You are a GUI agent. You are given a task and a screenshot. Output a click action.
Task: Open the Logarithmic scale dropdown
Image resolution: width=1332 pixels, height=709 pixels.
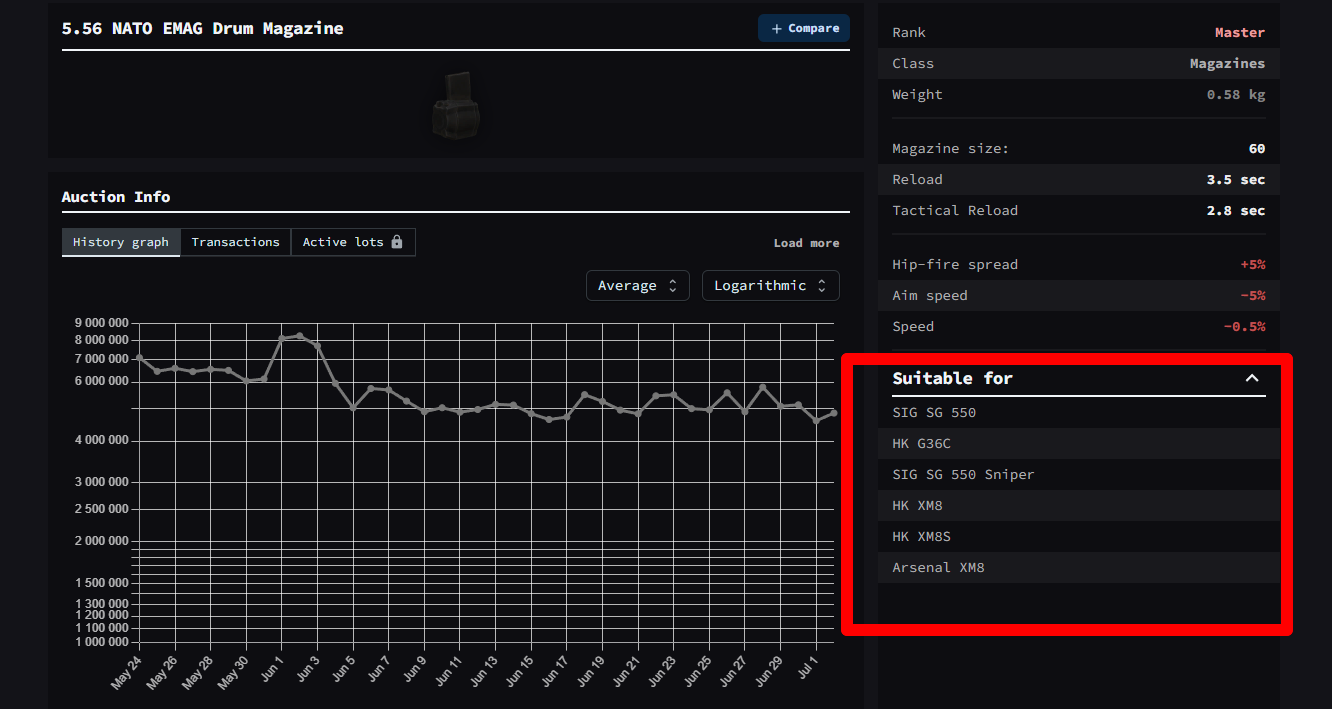(770, 286)
